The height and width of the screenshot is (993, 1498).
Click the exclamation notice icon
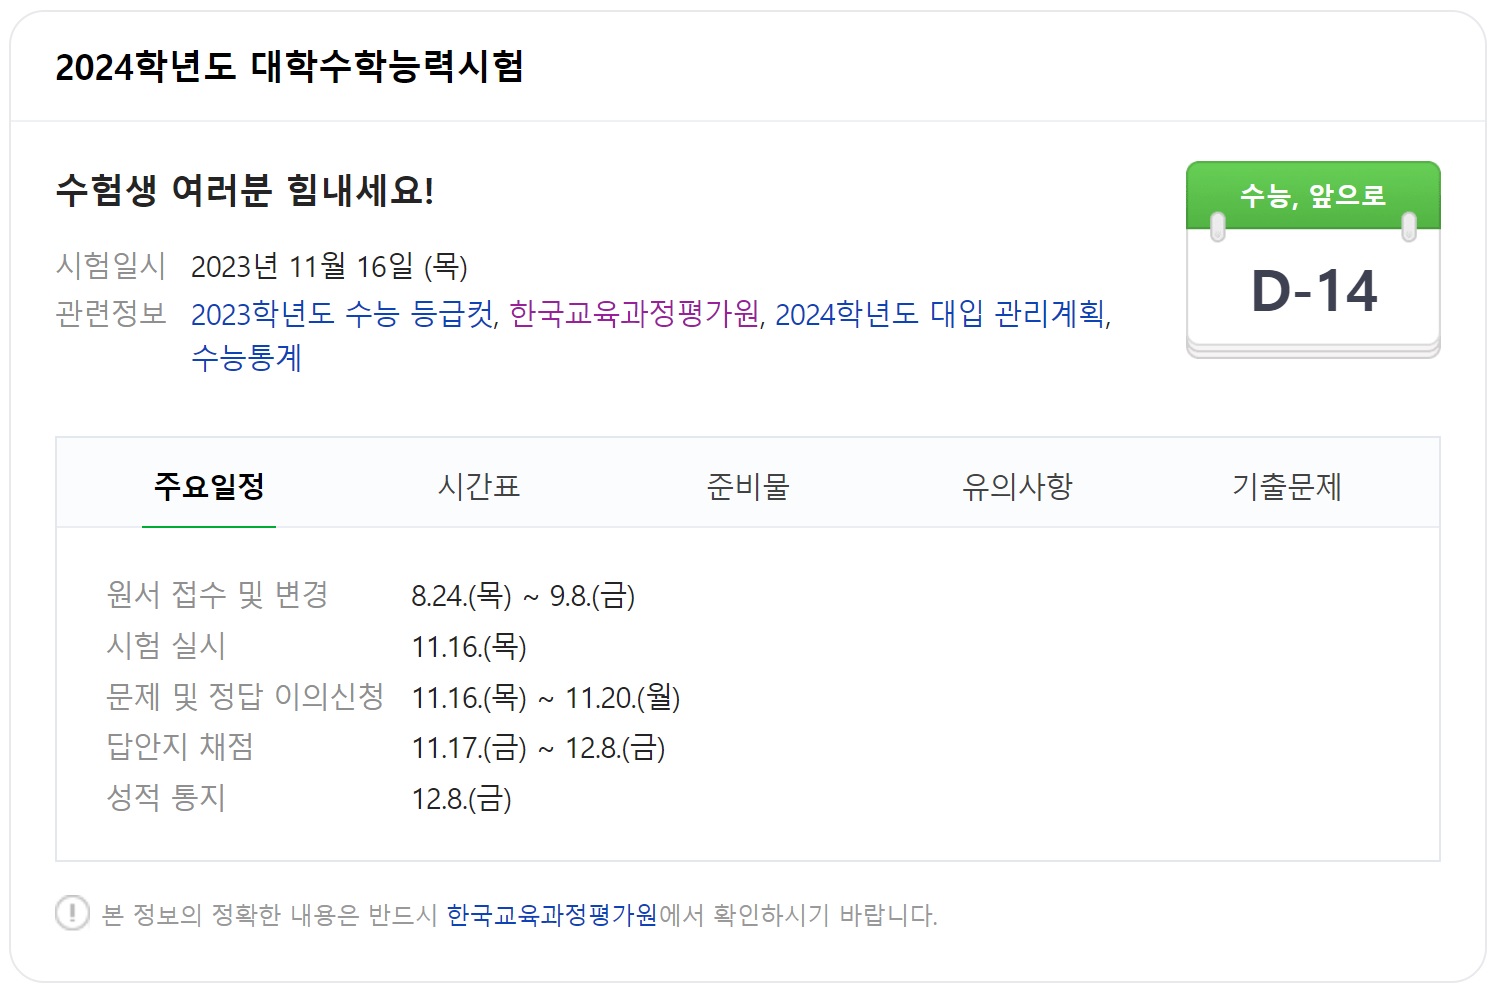[x=71, y=913]
